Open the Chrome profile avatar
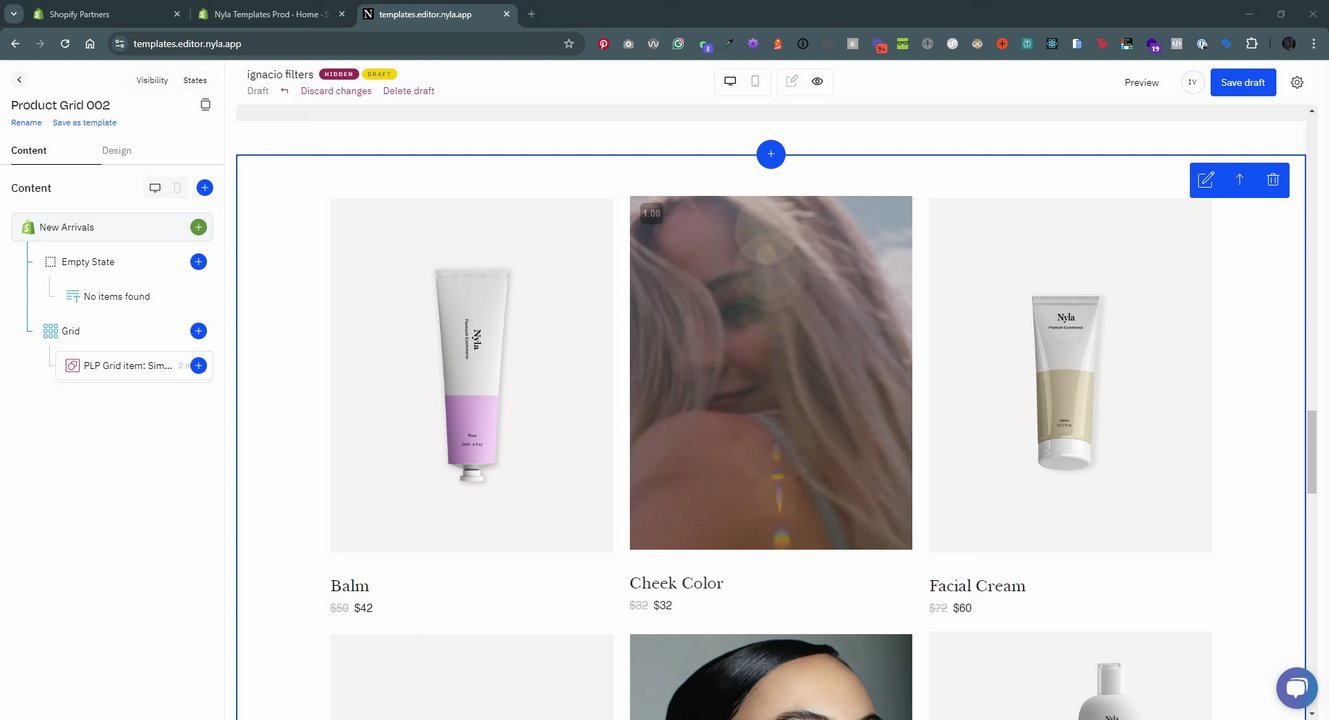The image size is (1329, 720). coord(1288,44)
